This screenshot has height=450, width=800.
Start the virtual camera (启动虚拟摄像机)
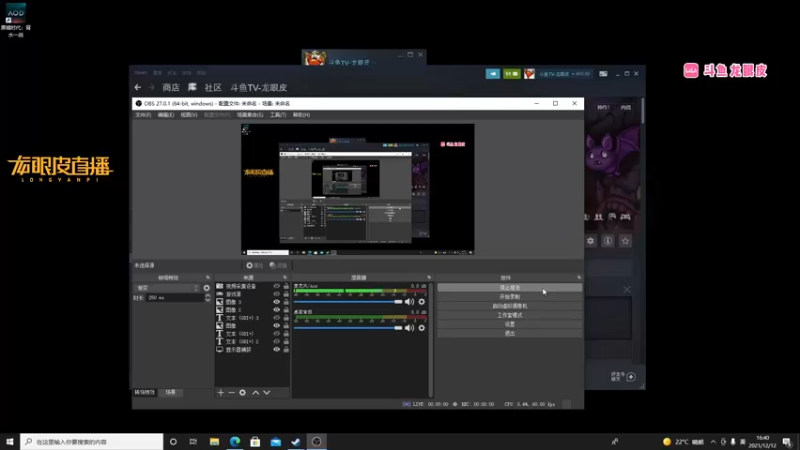pyautogui.click(x=510, y=306)
